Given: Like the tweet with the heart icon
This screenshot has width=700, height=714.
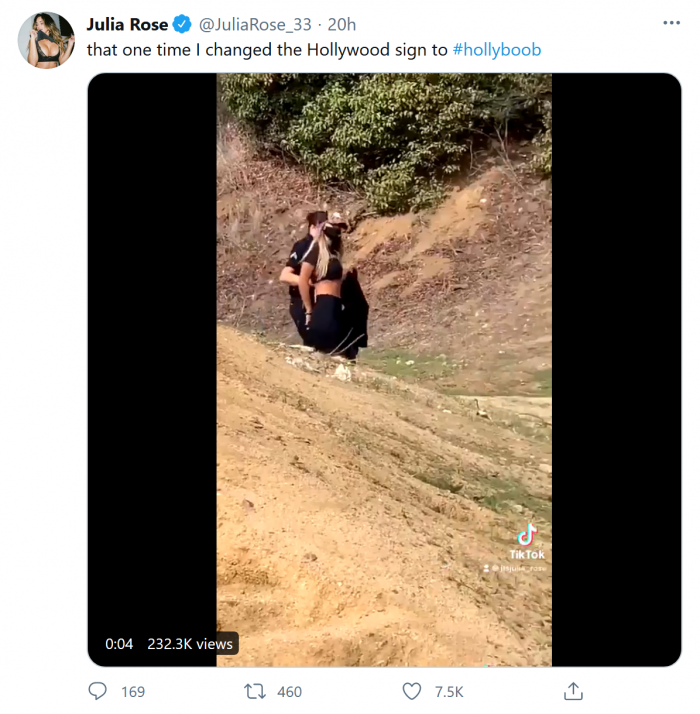Looking at the screenshot, I should click(x=411, y=691).
